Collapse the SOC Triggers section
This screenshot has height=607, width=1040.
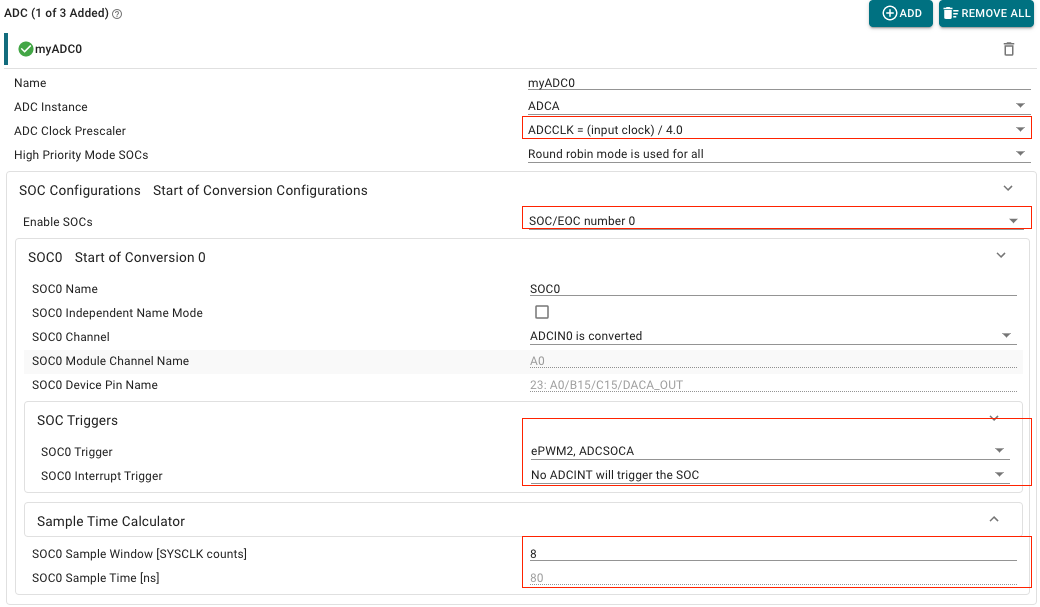(x=994, y=418)
